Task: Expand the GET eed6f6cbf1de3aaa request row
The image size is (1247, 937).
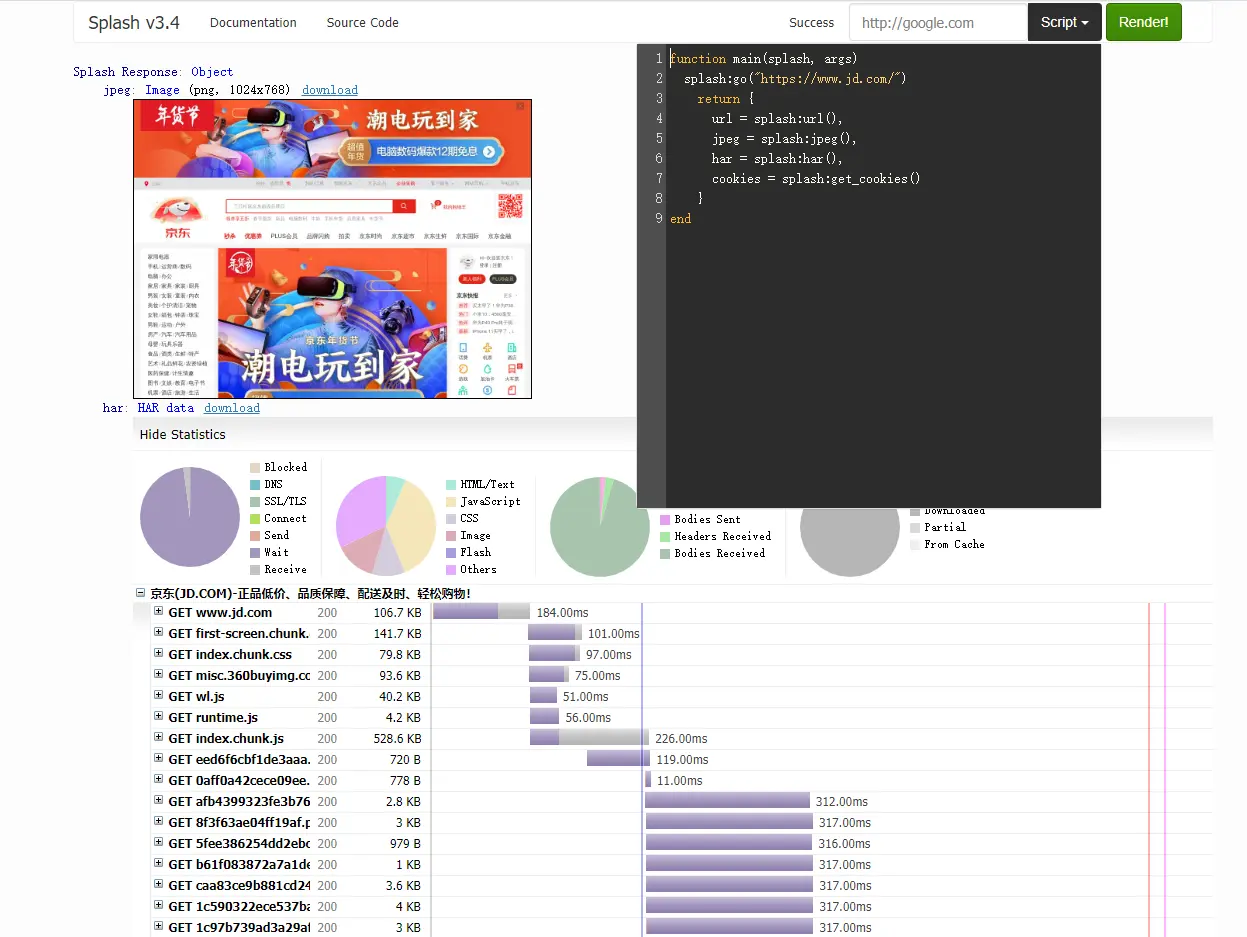Action: [x=158, y=758]
